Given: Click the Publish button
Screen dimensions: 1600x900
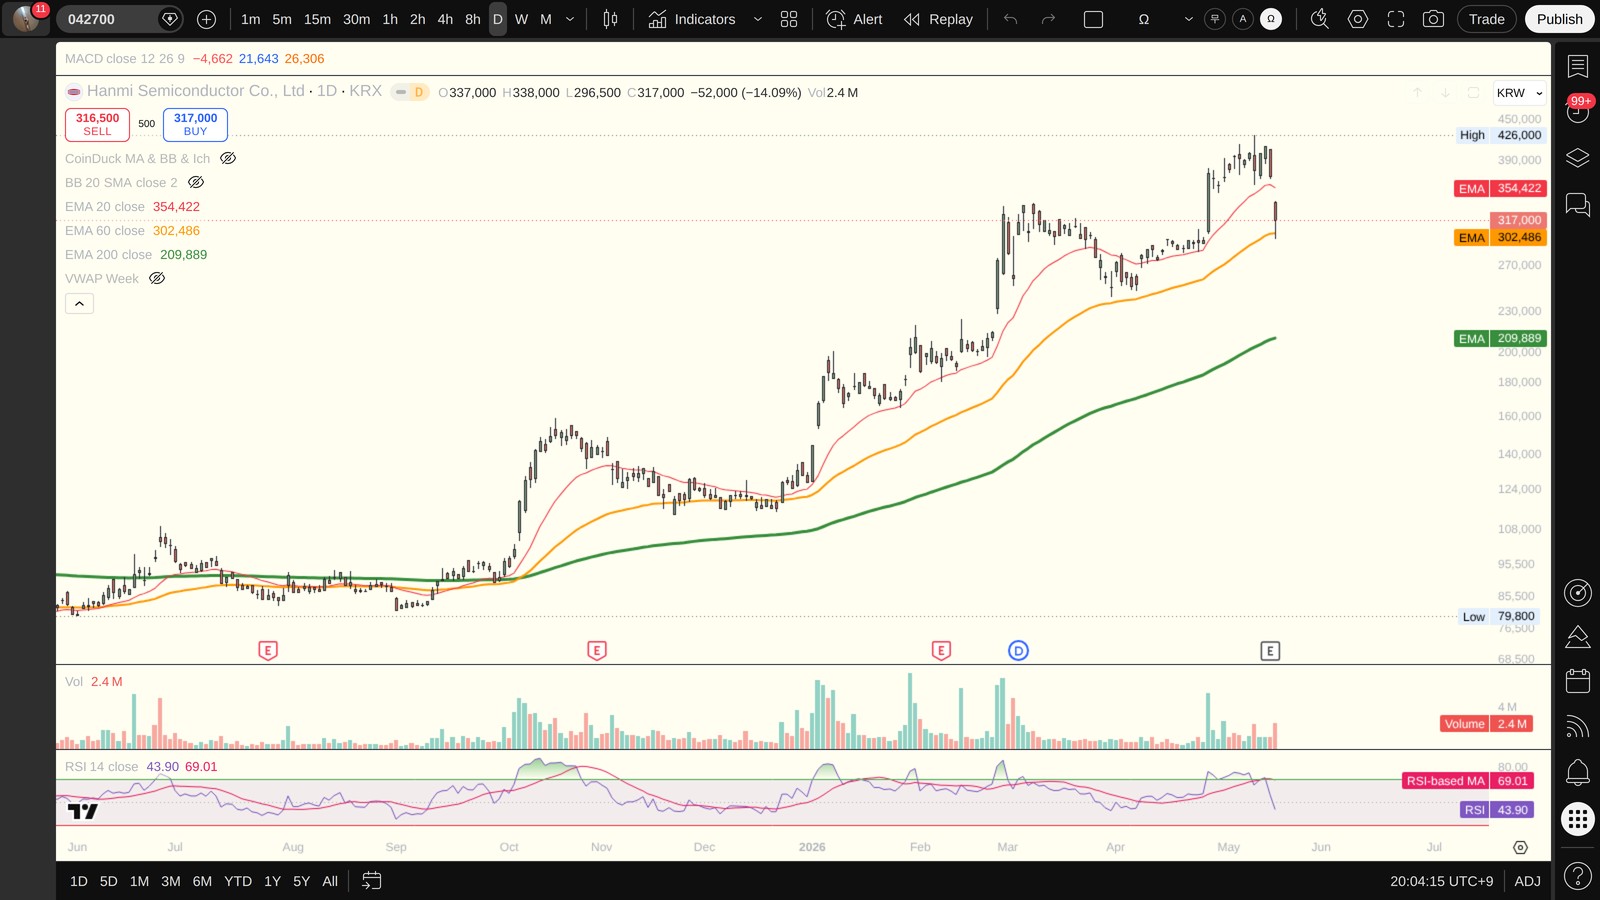Looking at the screenshot, I should click(x=1560, y=19).
